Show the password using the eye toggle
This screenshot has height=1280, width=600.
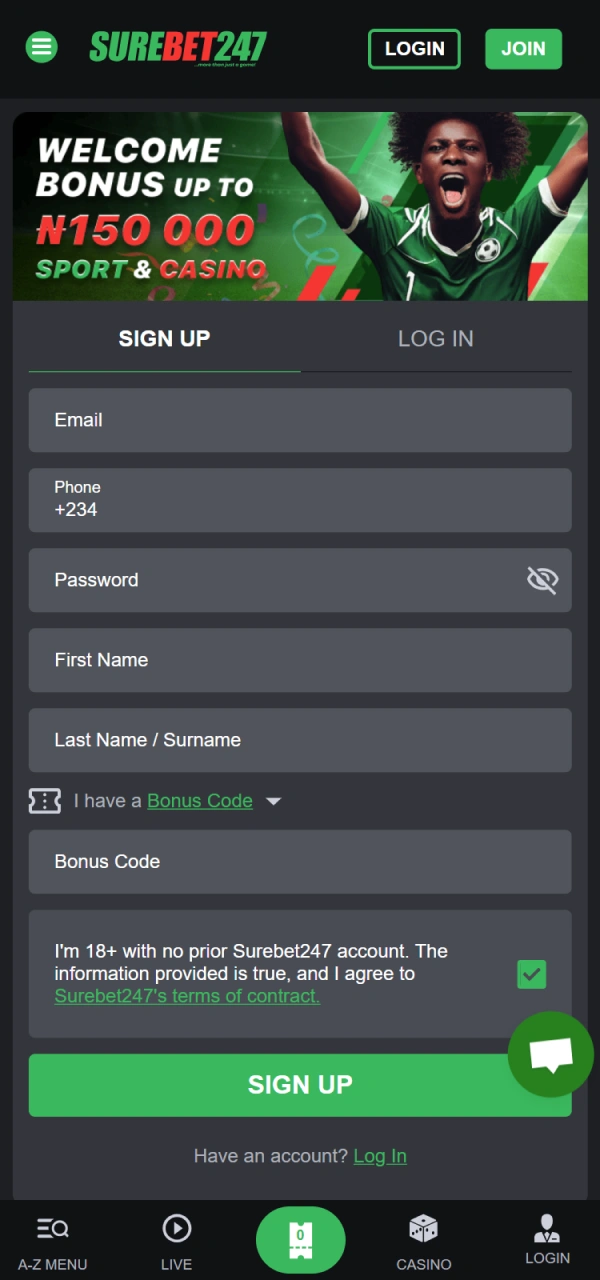(x=542, y=579)
